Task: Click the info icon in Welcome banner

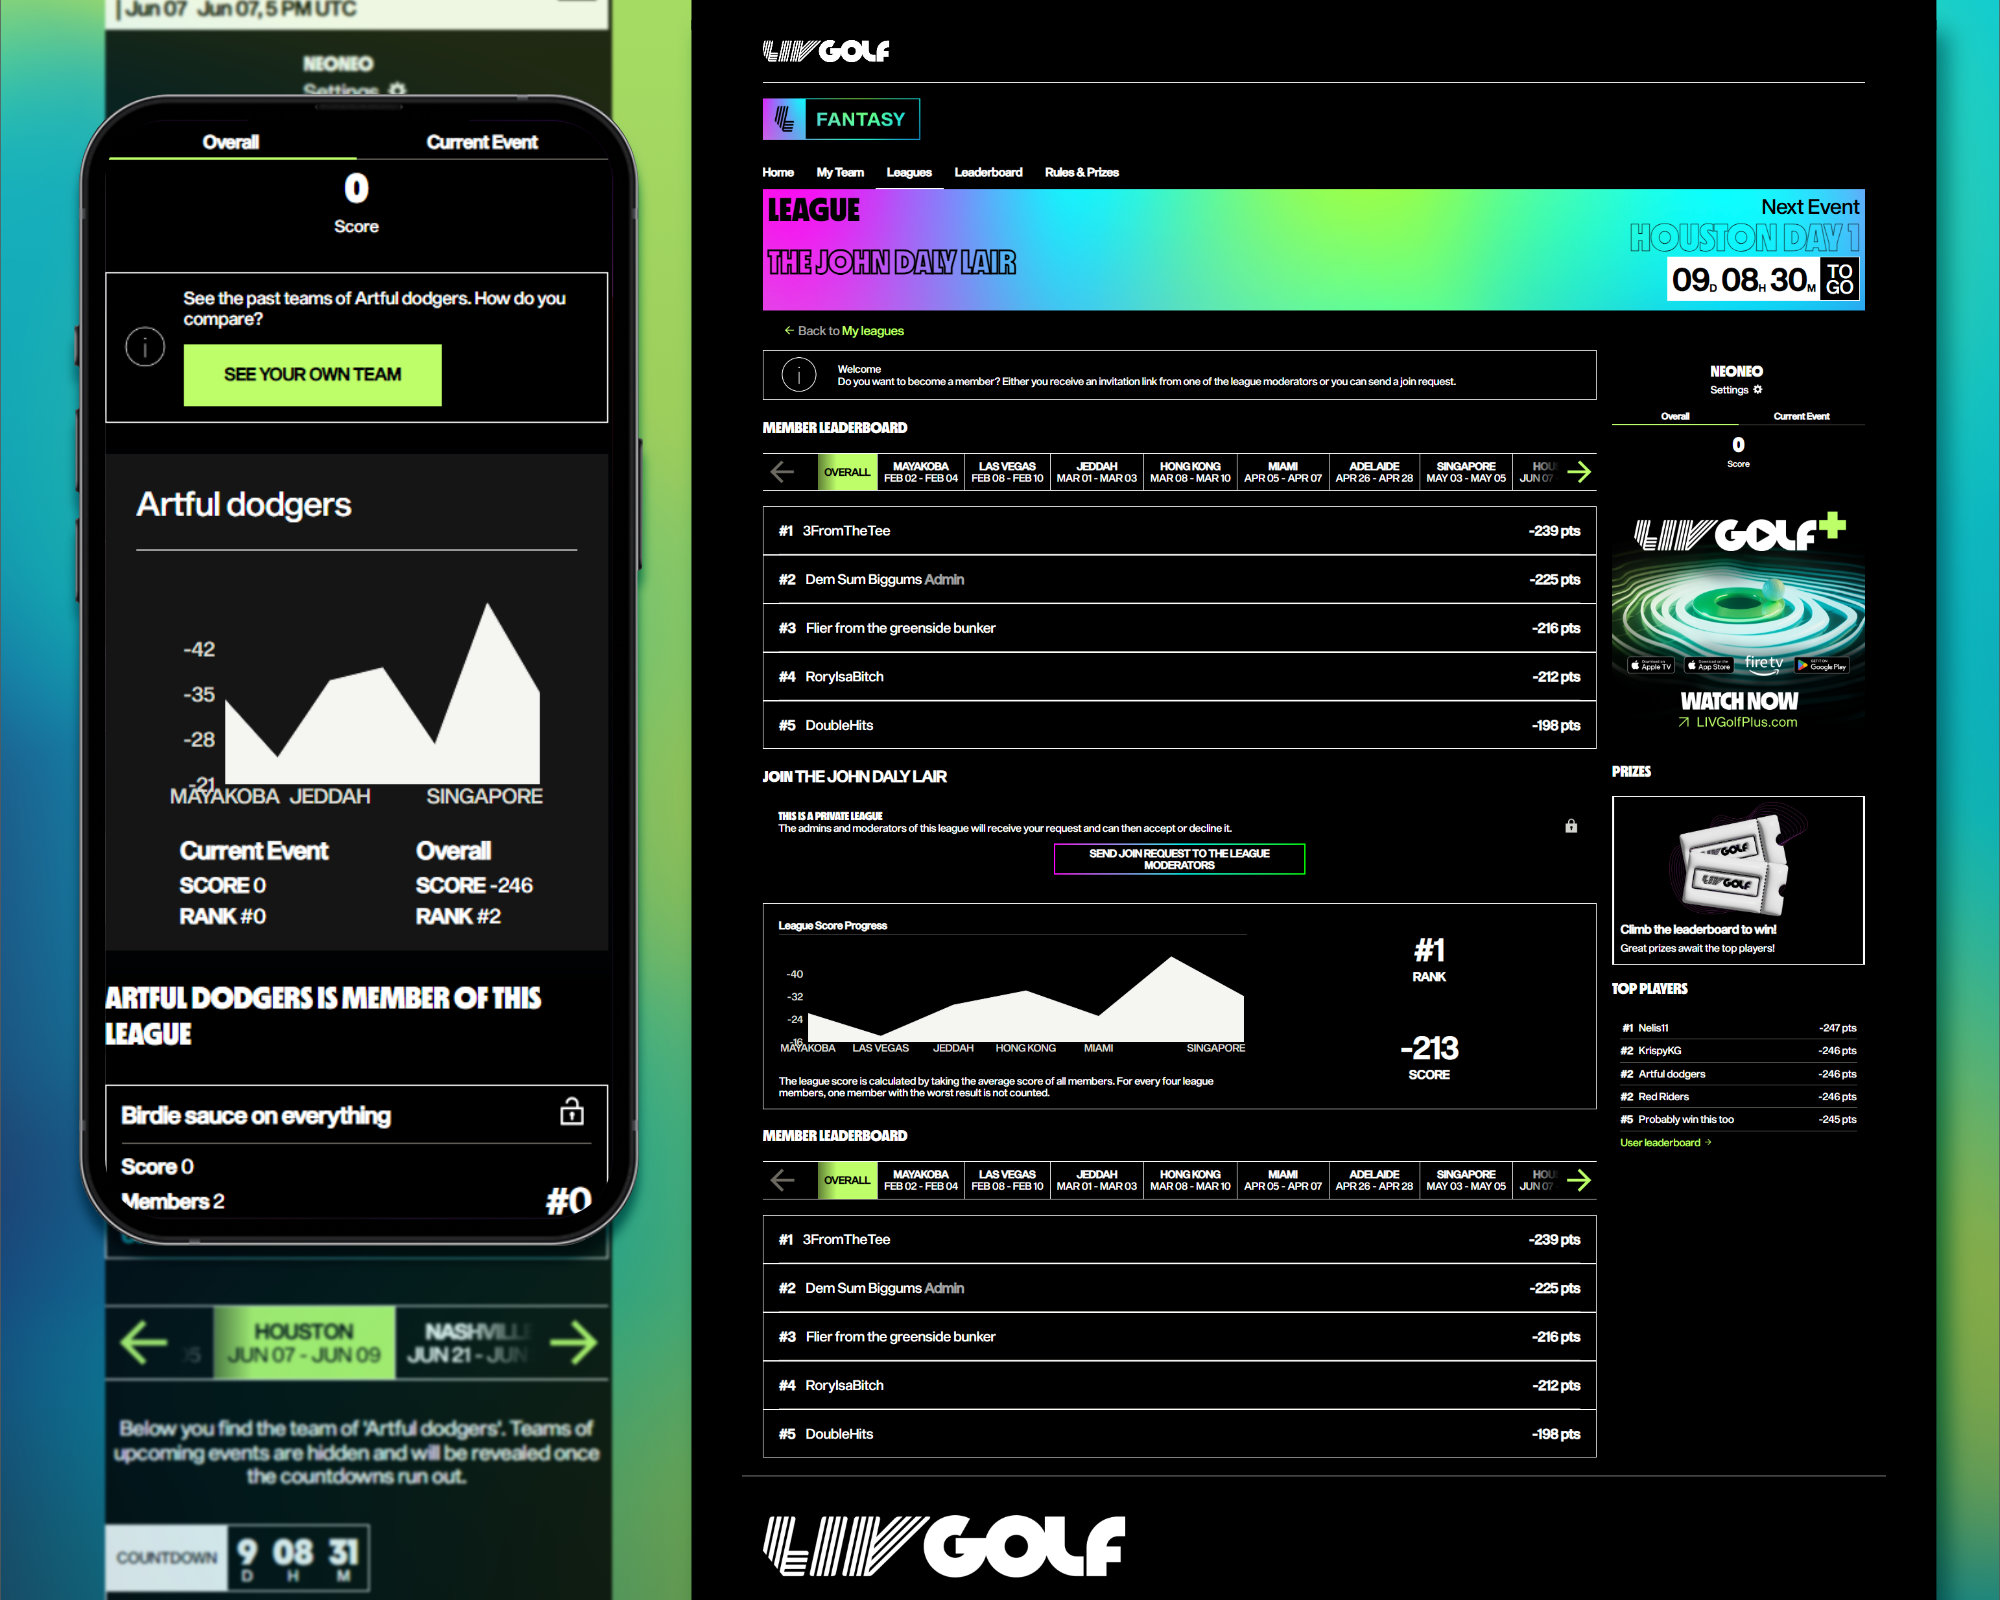Action: (799, 375)
